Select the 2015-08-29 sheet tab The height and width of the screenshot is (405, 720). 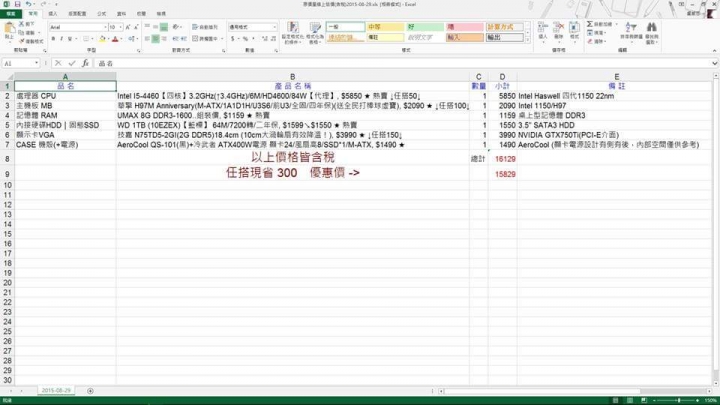pos(56,390)
